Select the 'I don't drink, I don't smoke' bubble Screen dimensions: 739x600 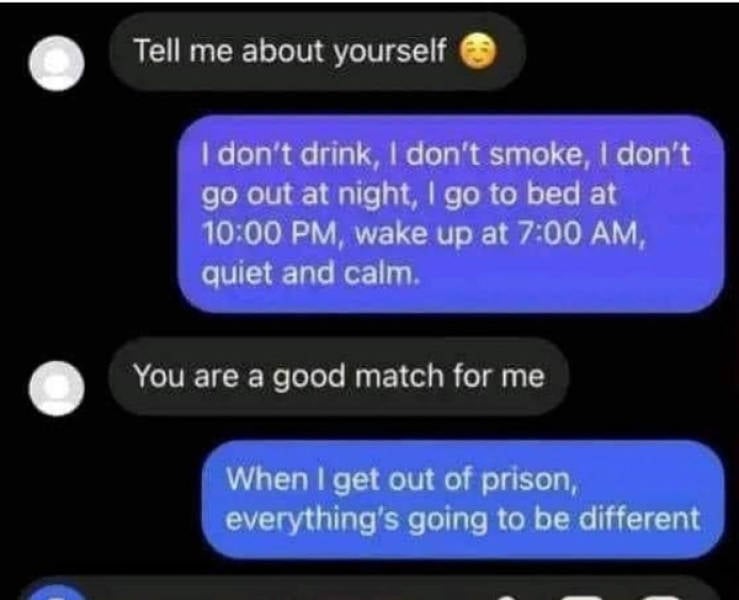(x=451, y=214)
